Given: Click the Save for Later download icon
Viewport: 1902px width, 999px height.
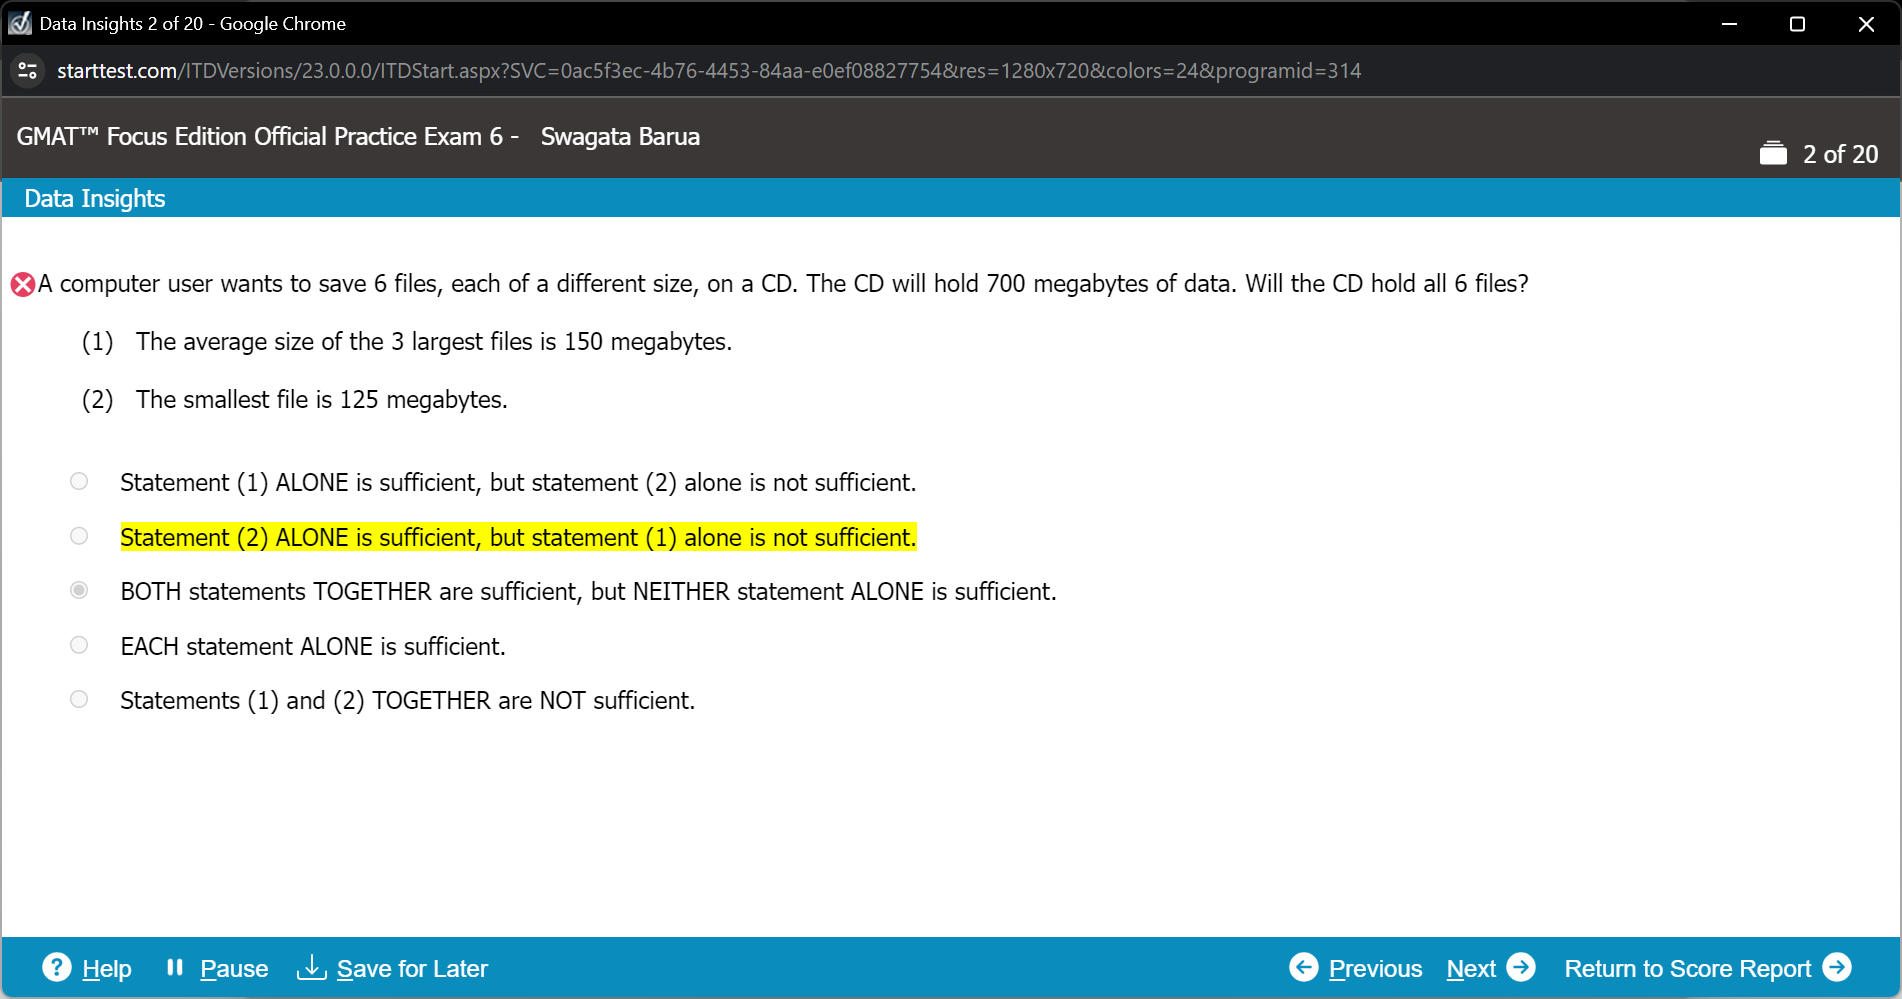Looking at the screenshot, I should coord(311,968).
